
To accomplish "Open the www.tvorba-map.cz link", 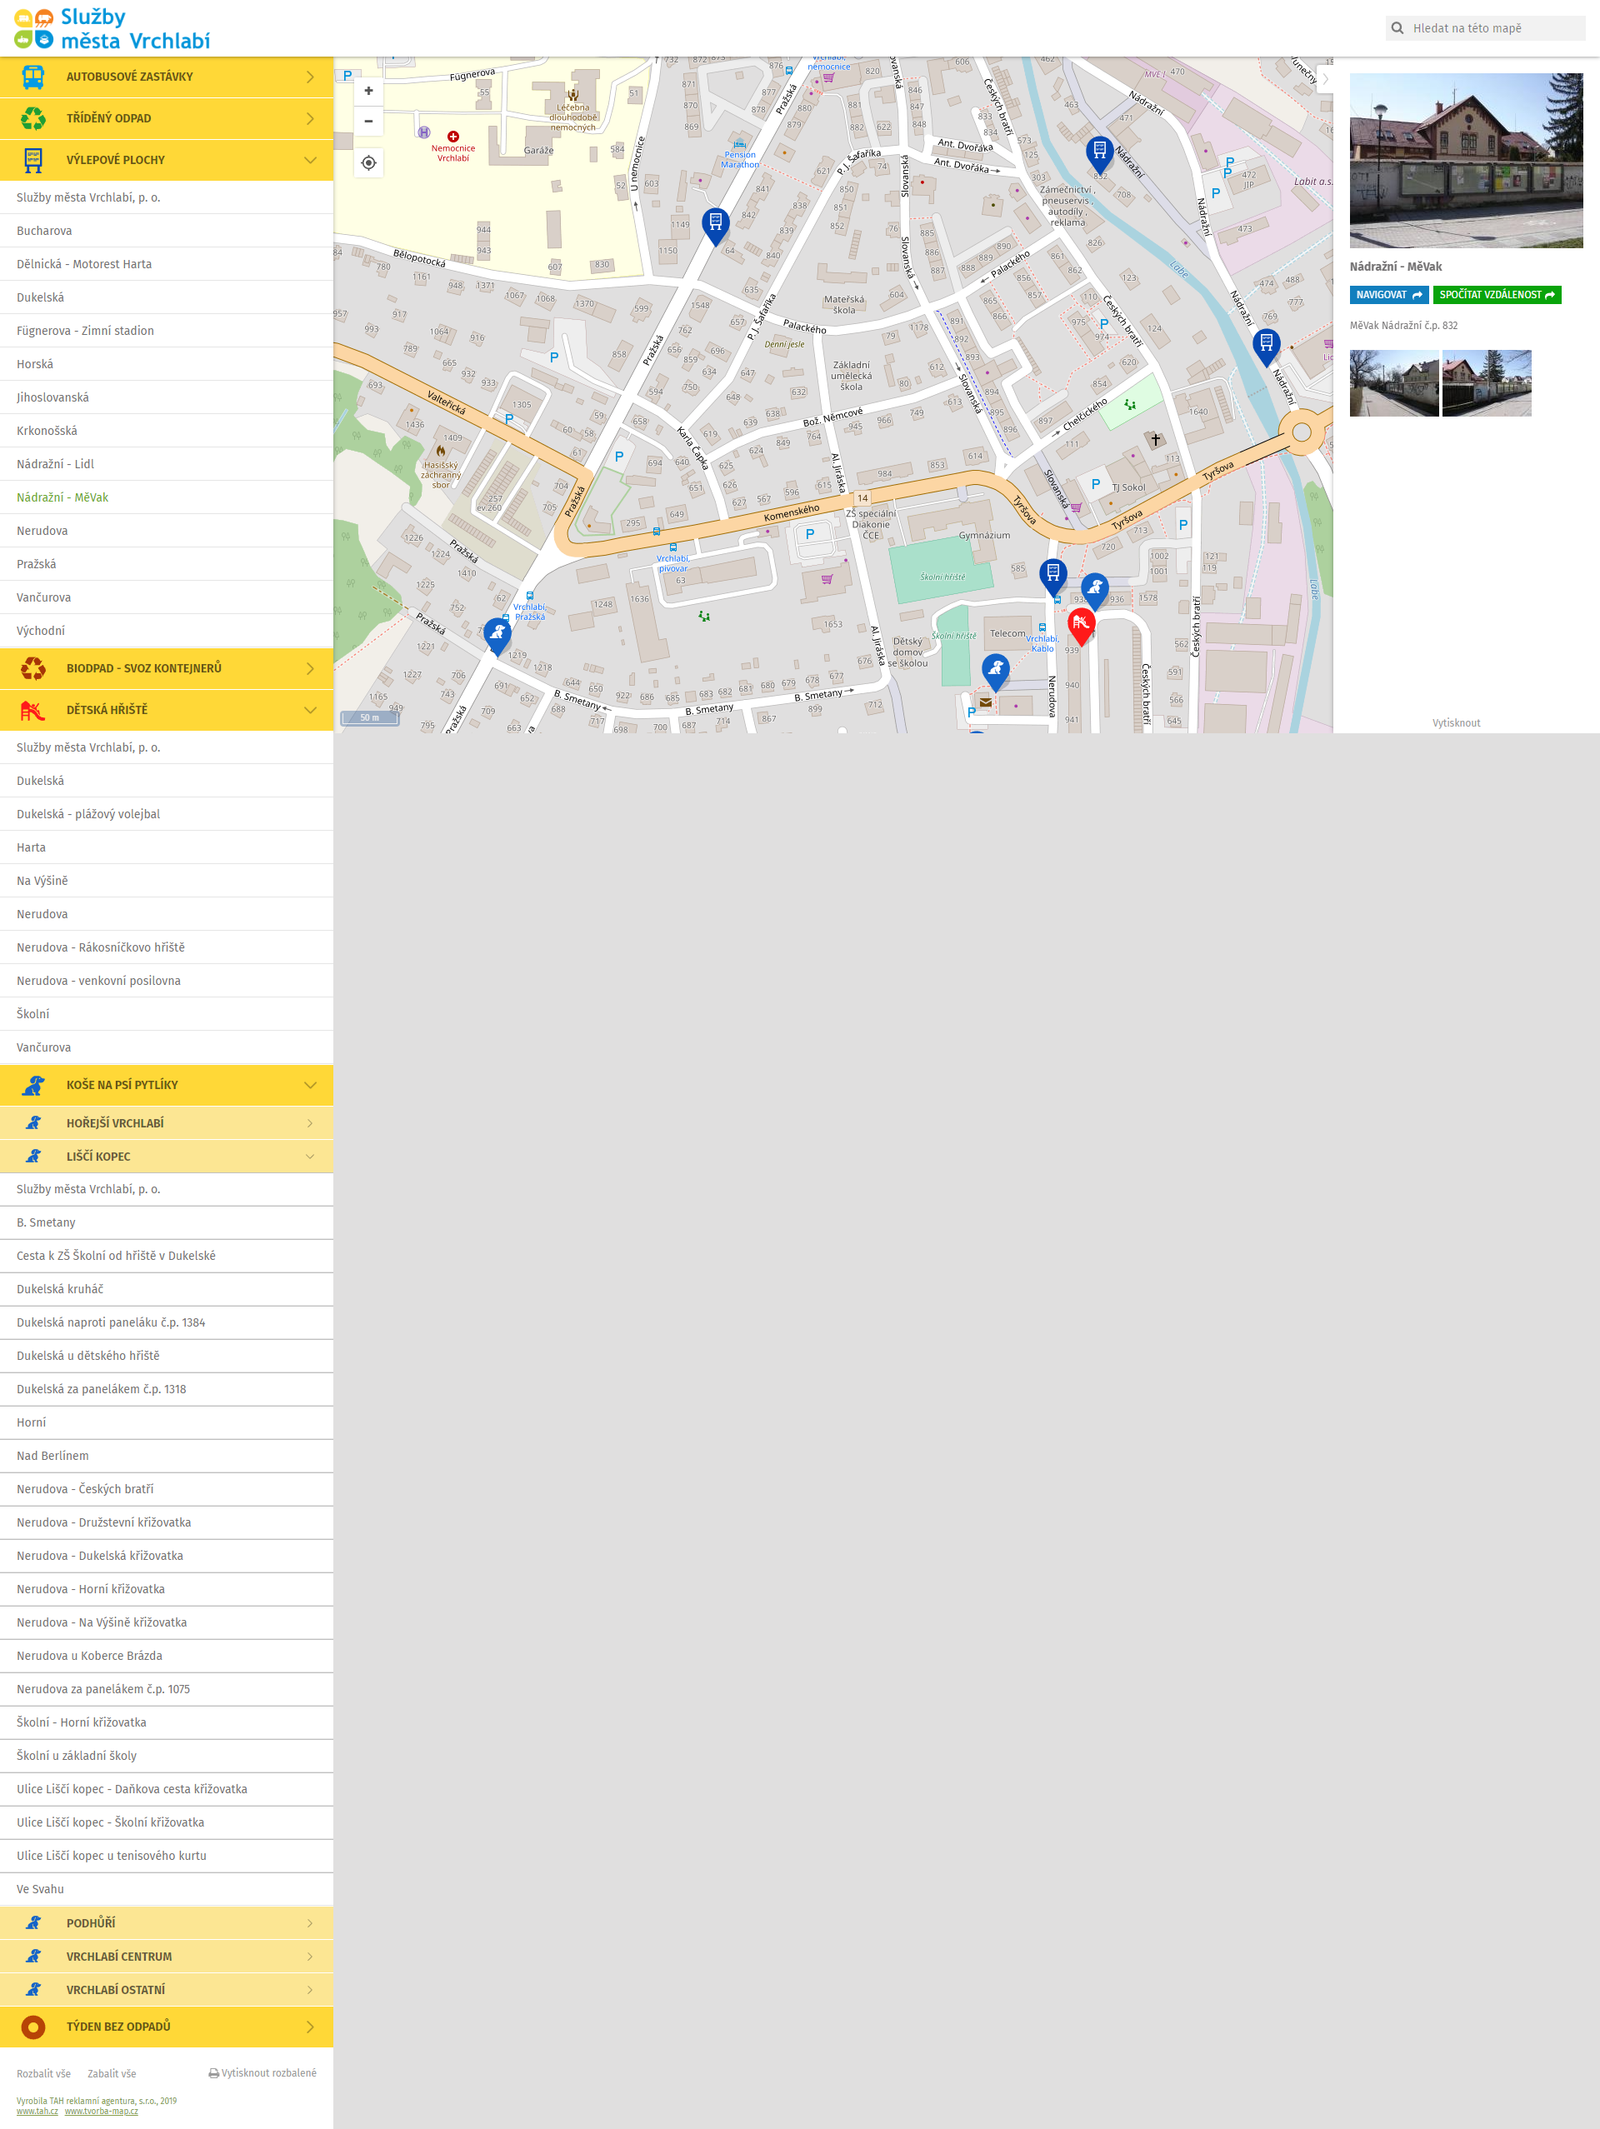I will (101, 2111).
